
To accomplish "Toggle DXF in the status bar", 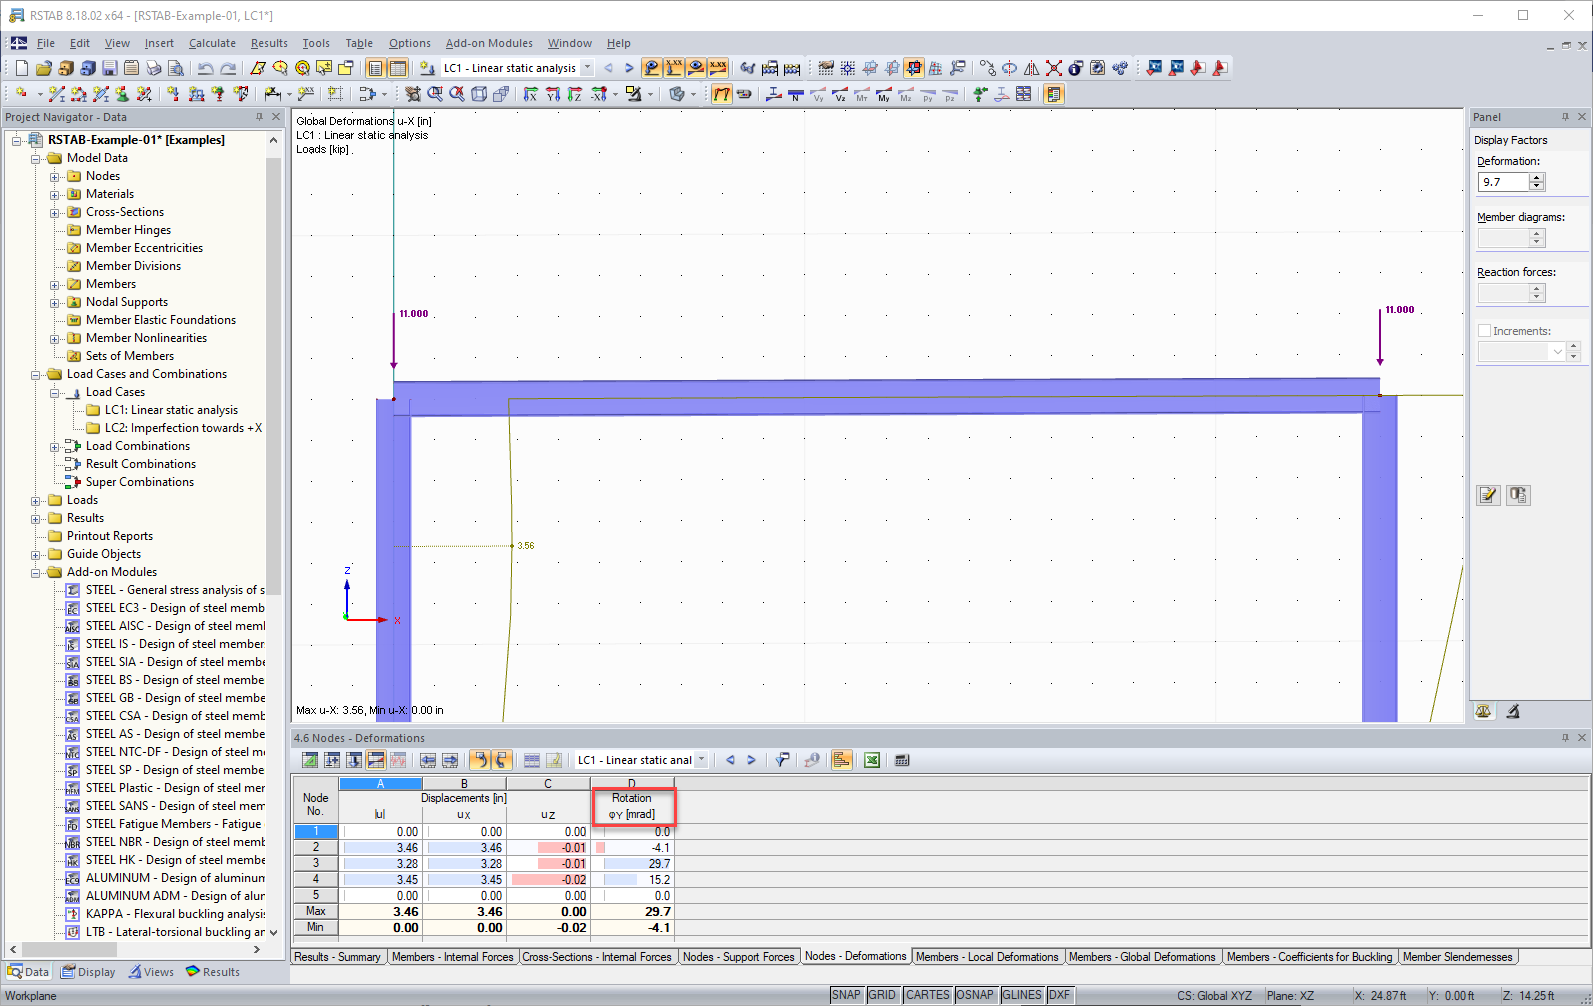I will pyautogui.click(x=1060, y=995).
